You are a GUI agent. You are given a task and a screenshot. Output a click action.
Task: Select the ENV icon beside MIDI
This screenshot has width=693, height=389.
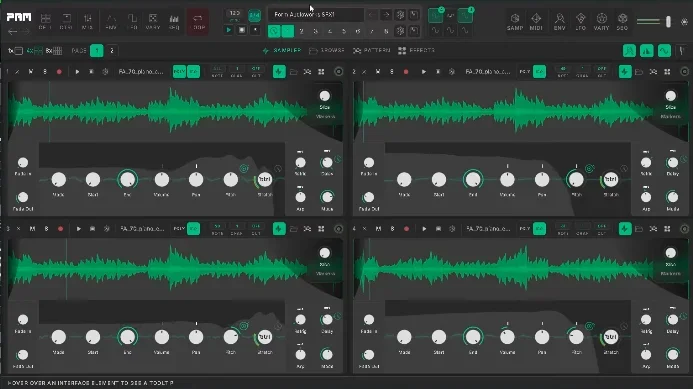point(560,21)
